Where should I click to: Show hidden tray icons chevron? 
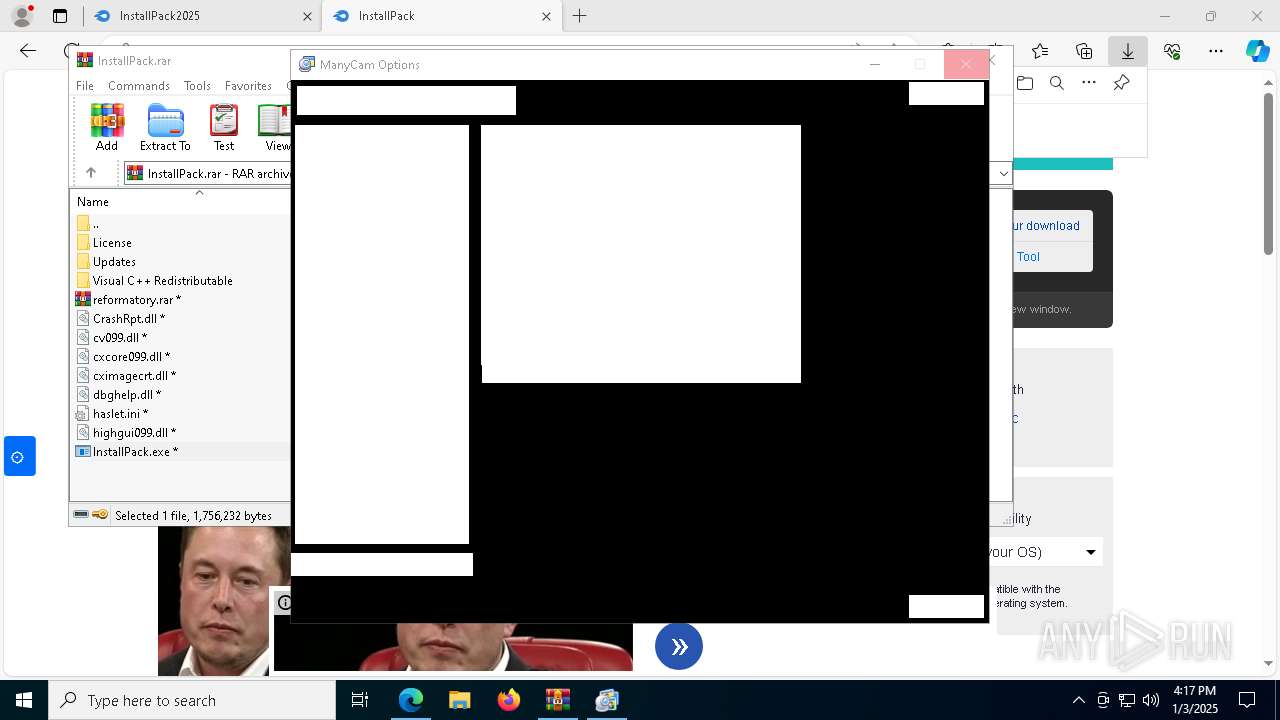[1078, 700]
